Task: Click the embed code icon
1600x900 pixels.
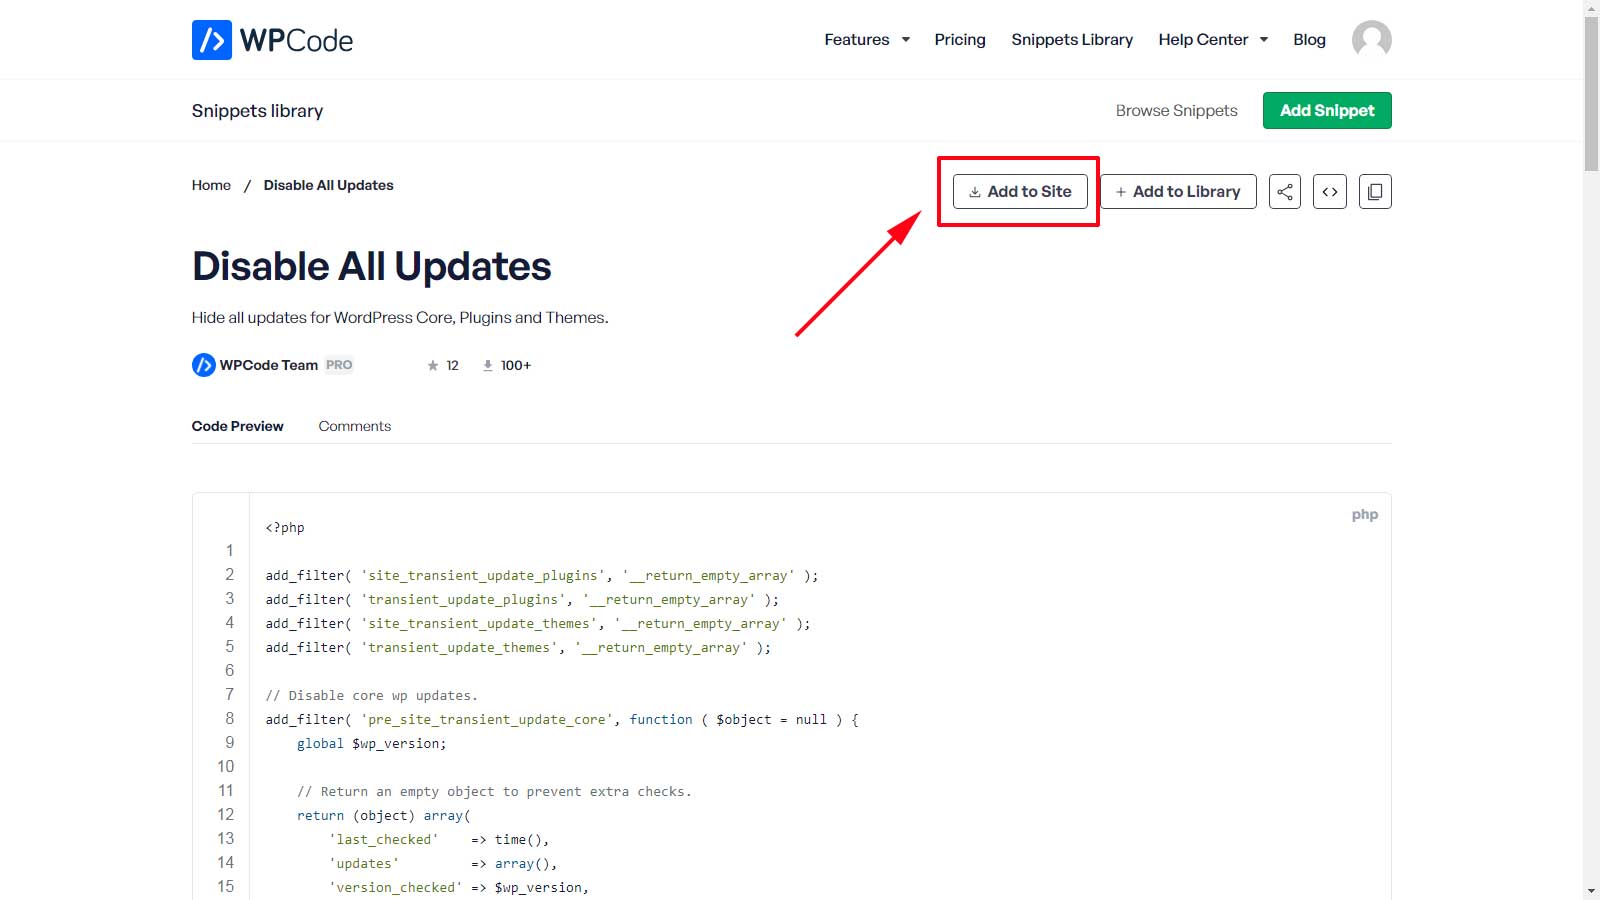Action: pyautogui.click(x=1330, y=191)
